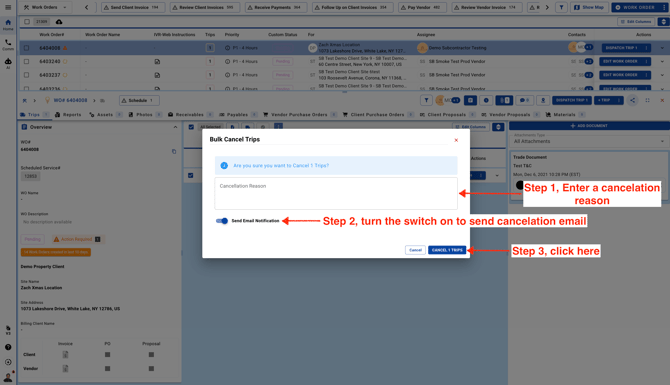Close the WO detail panel with red X

[x=662, y=100]
